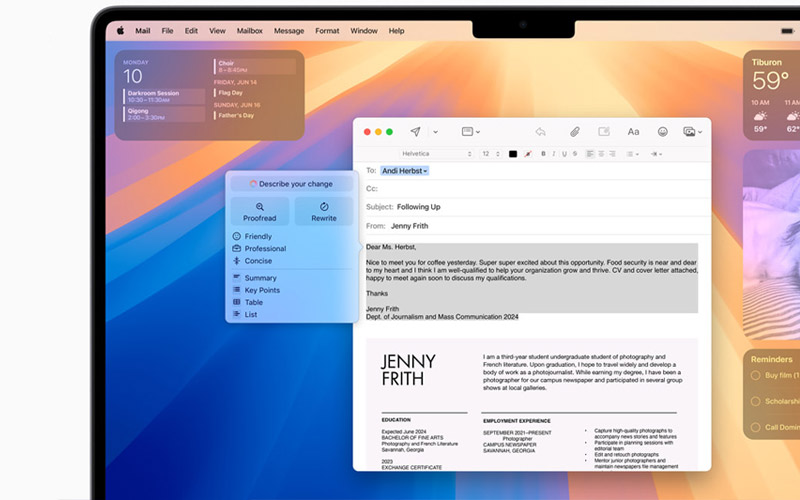Screen dimensions: 800x500
Task: Choose the Friendly tone option
Action: pyautogui.click(x=253, y=236)
